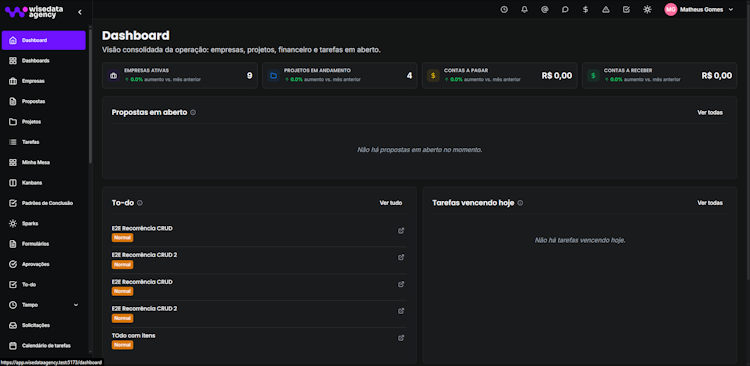Click 'Não há tarefas vencendo hoje.' text
Viewport: 750px width, 366px height.
point(580,240)
